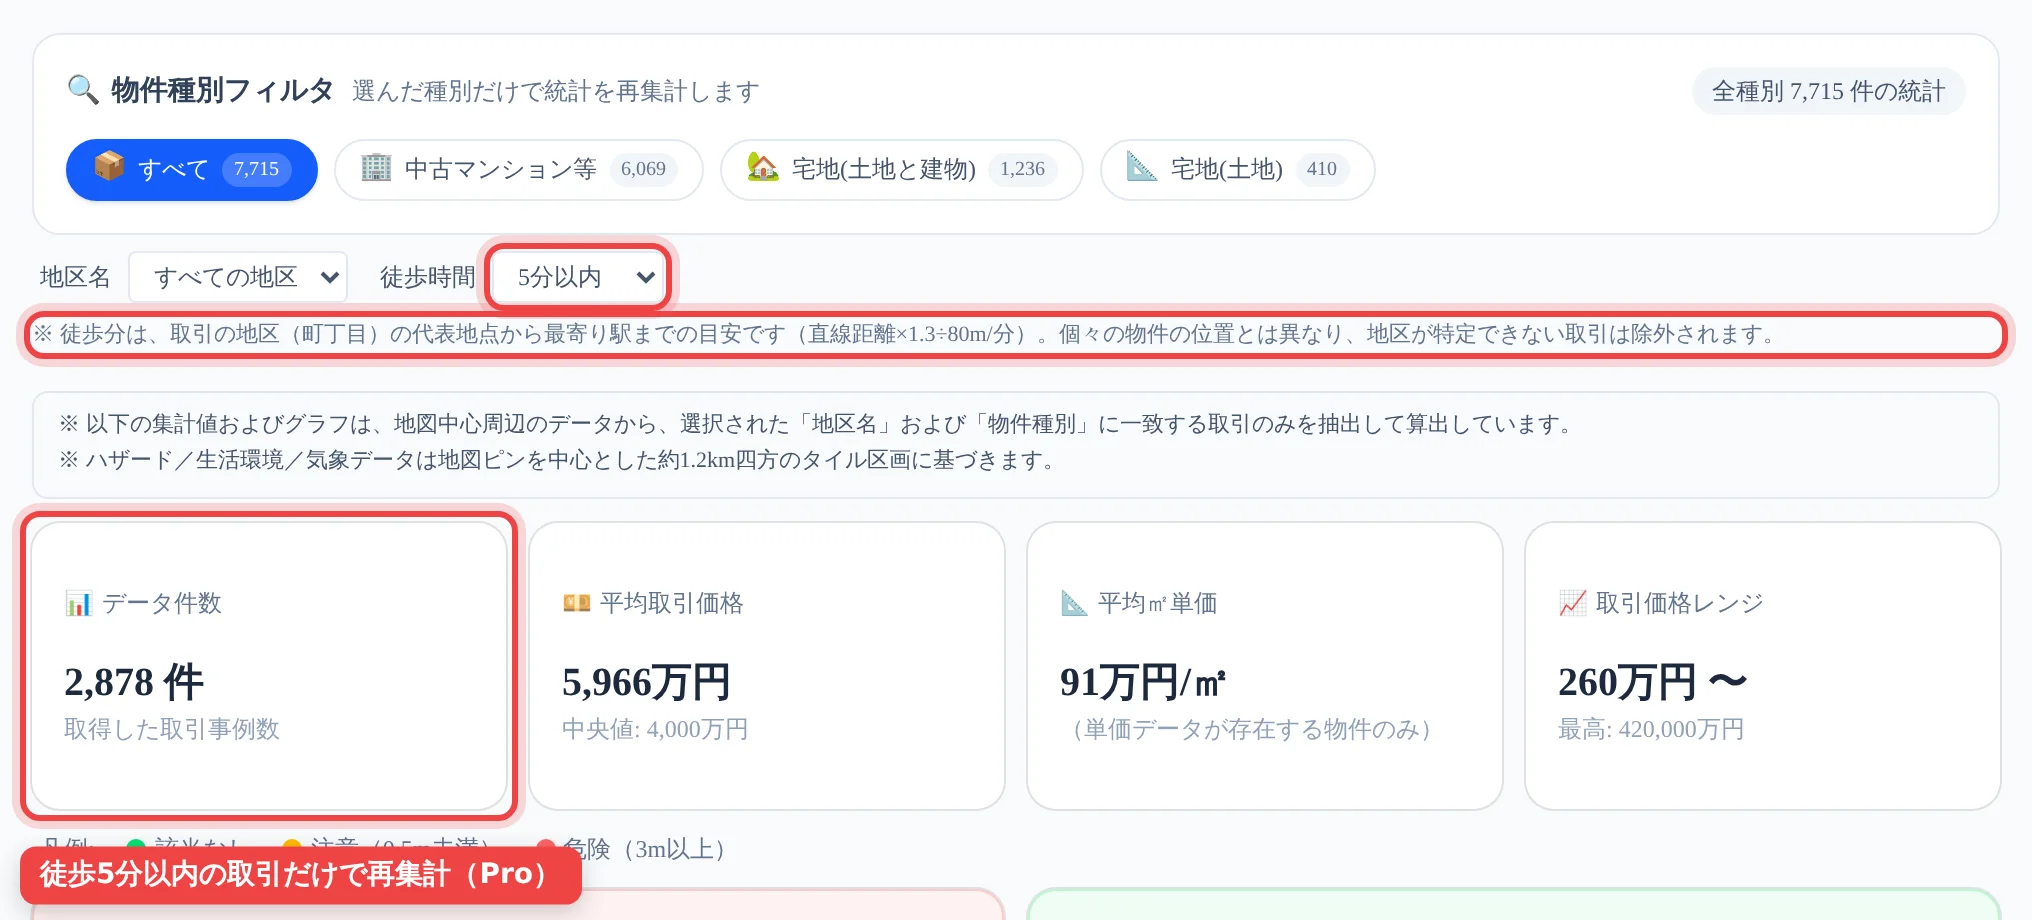Click the 物件種別フィルタ heading
The height and width of the screenshot is (920, 2032).
(x=222, y=91)
